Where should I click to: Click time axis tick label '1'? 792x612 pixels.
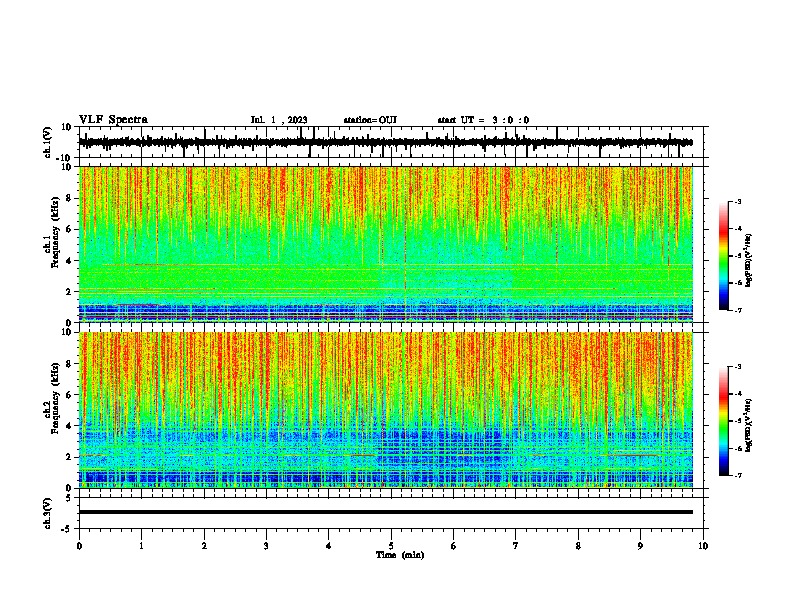point(141,546)
